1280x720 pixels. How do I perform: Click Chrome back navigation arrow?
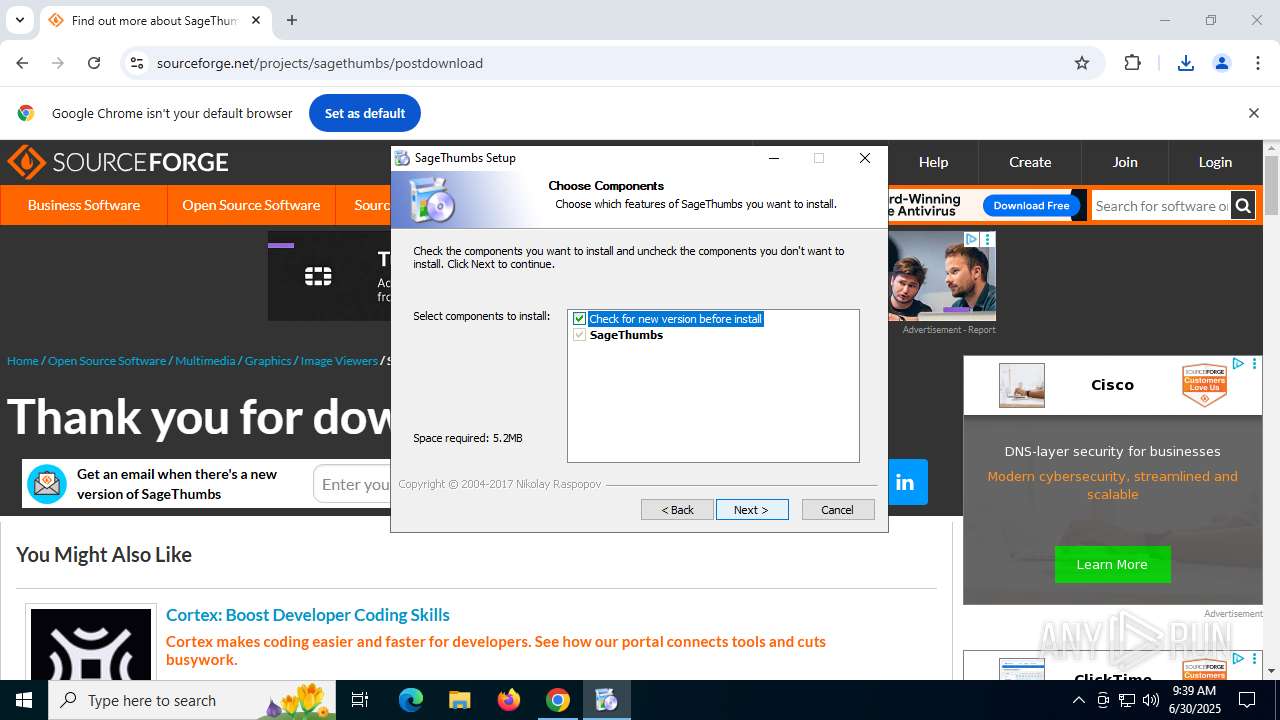pos(22,63)
